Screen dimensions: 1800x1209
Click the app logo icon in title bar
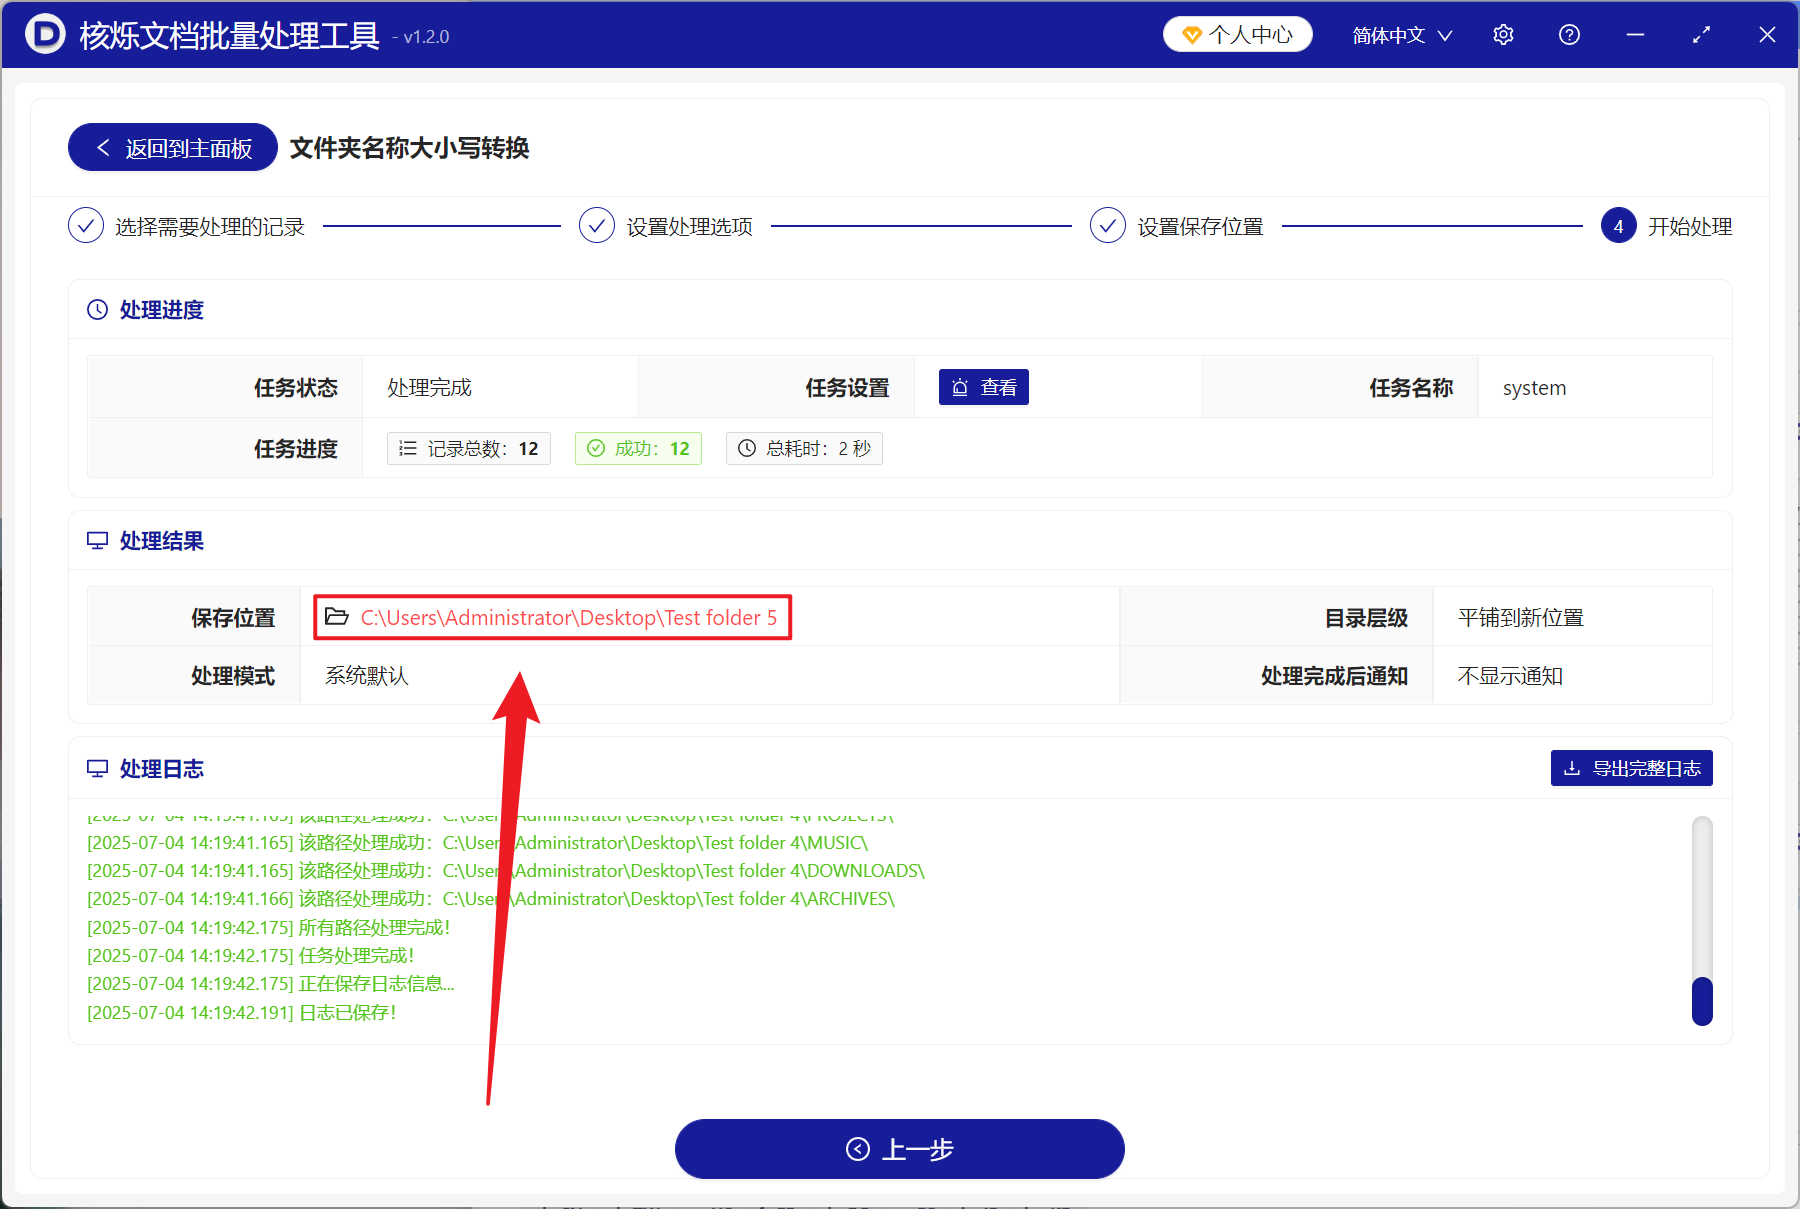click(45, 35)
